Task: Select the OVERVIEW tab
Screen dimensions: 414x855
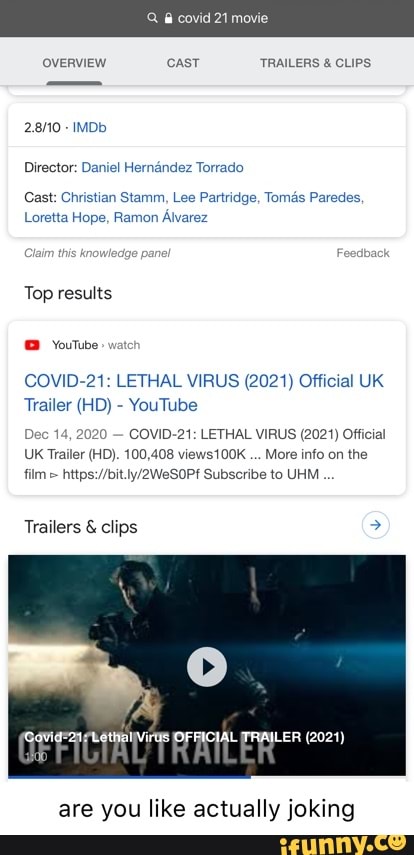Action: (x=74, y=63)
